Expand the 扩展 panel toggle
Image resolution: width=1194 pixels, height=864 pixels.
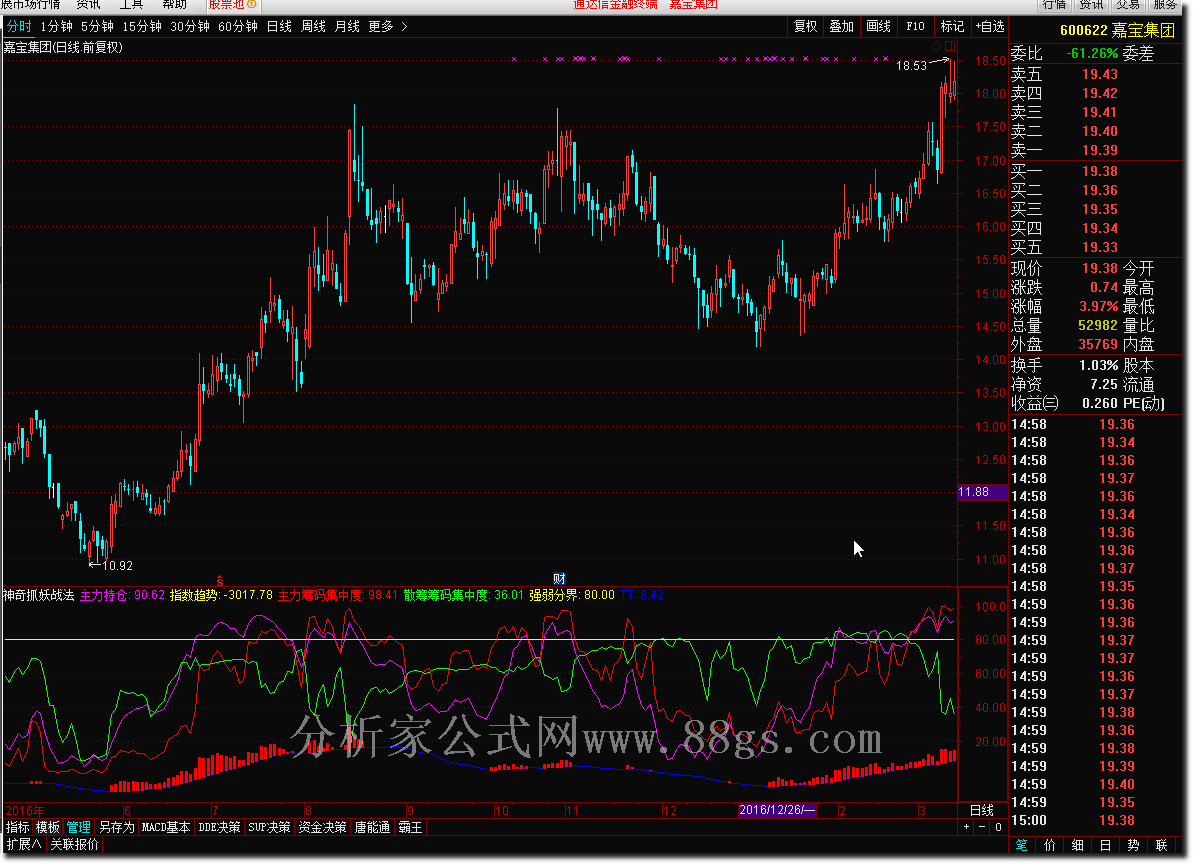tap(24, 844)
